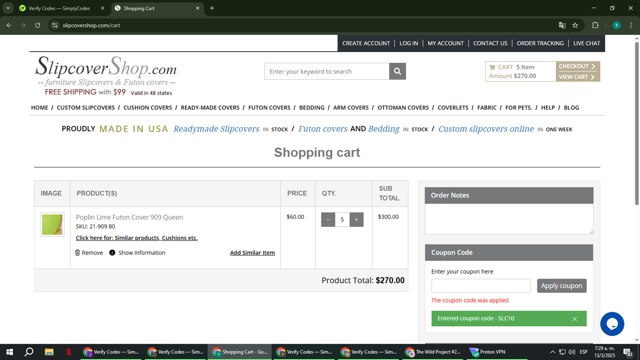This screenshot has height=360, width=640.
Task: Click the volume tray icon
Action: coord(572,352)
